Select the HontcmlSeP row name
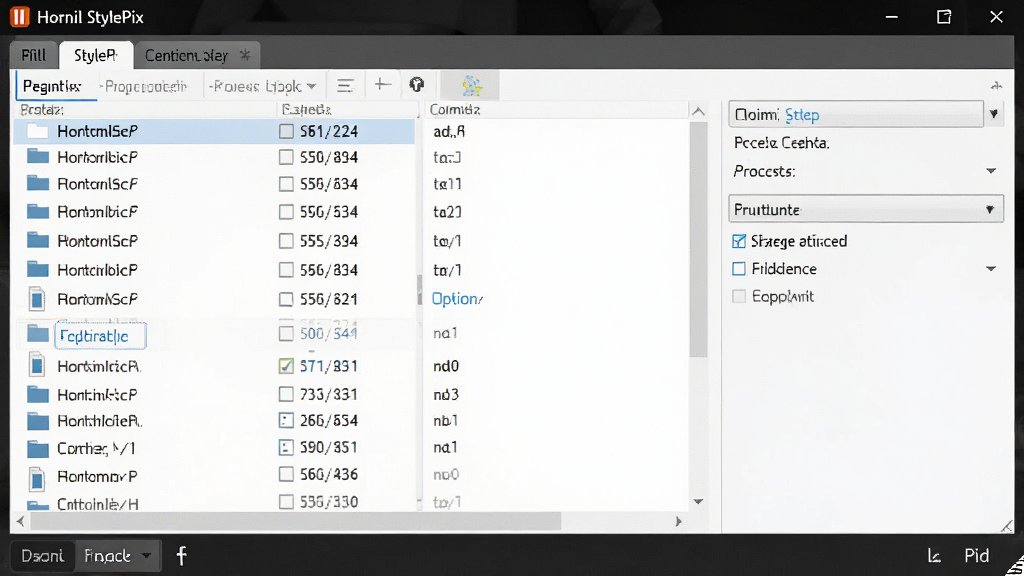The height and width of the screenshot is (576, 1024). click(x=97, y=131)
